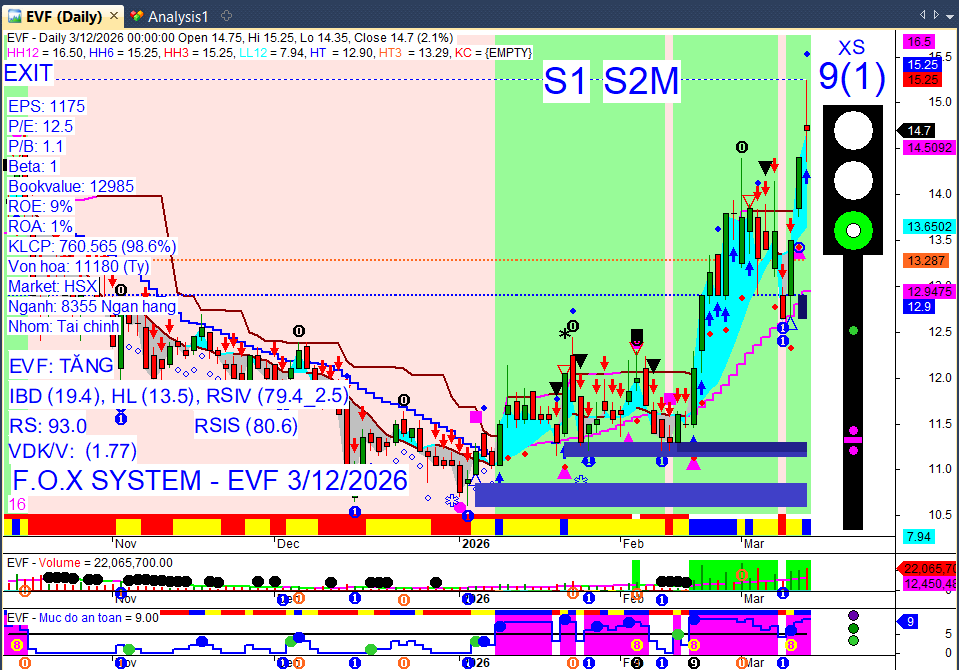Click the 2026 date axis marker
The image size is (959, 670).
pyautogui.click(x=476, y=543)
